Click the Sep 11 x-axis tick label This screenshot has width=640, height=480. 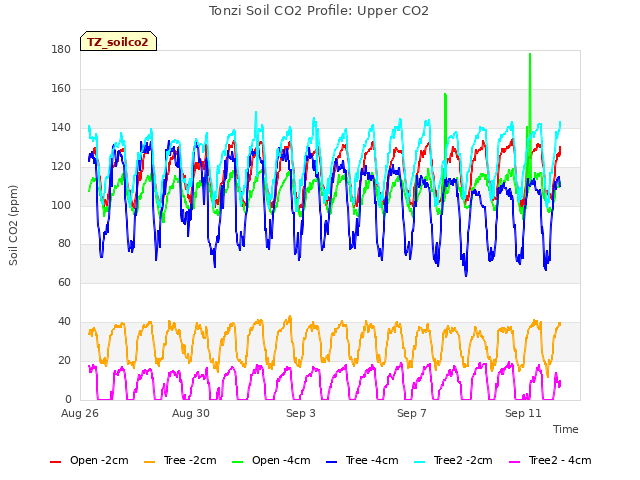pos(523,413)
